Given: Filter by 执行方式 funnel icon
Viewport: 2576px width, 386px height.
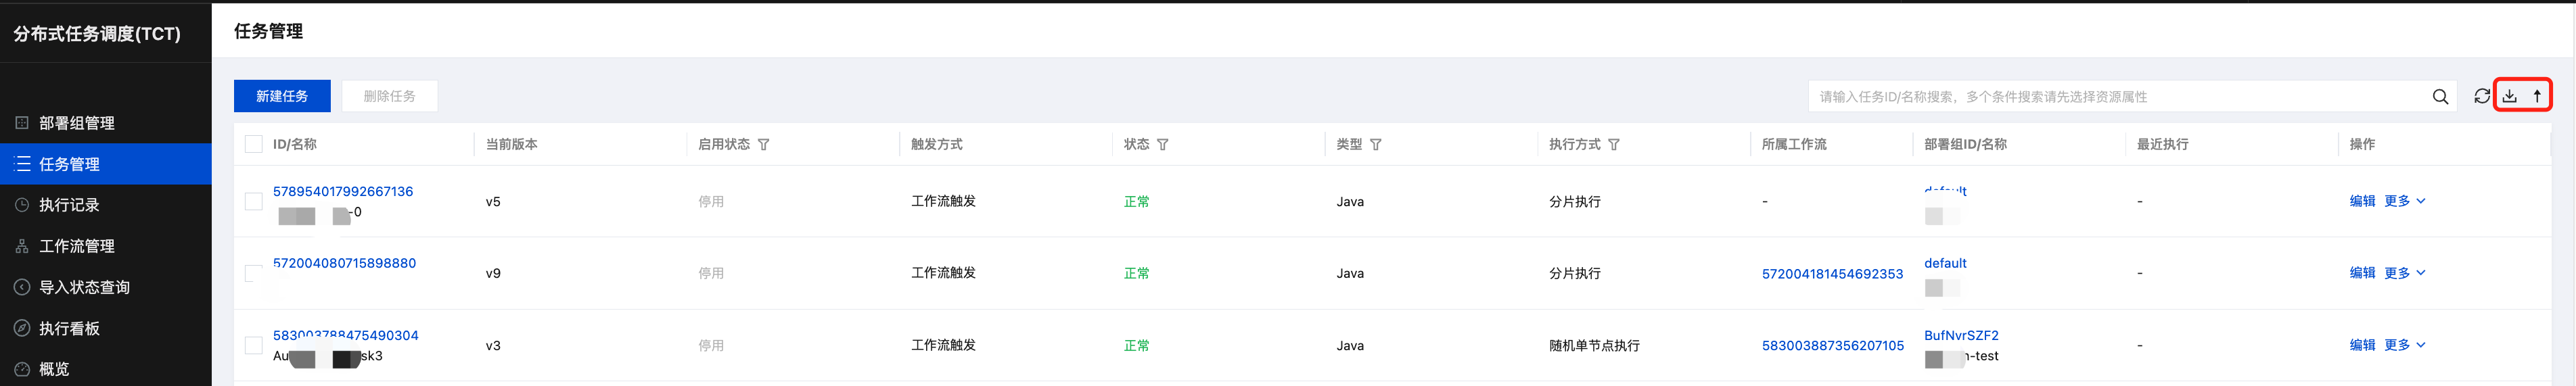Looking at the screenshot, I should [x=1614, y=145].
